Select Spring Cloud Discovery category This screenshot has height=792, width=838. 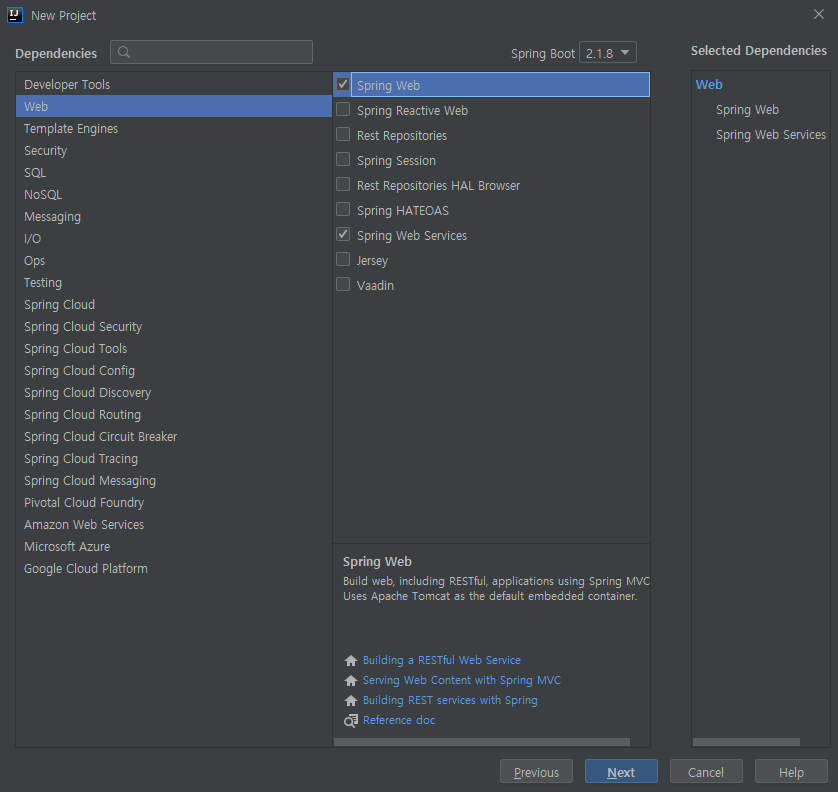[174, 393]
